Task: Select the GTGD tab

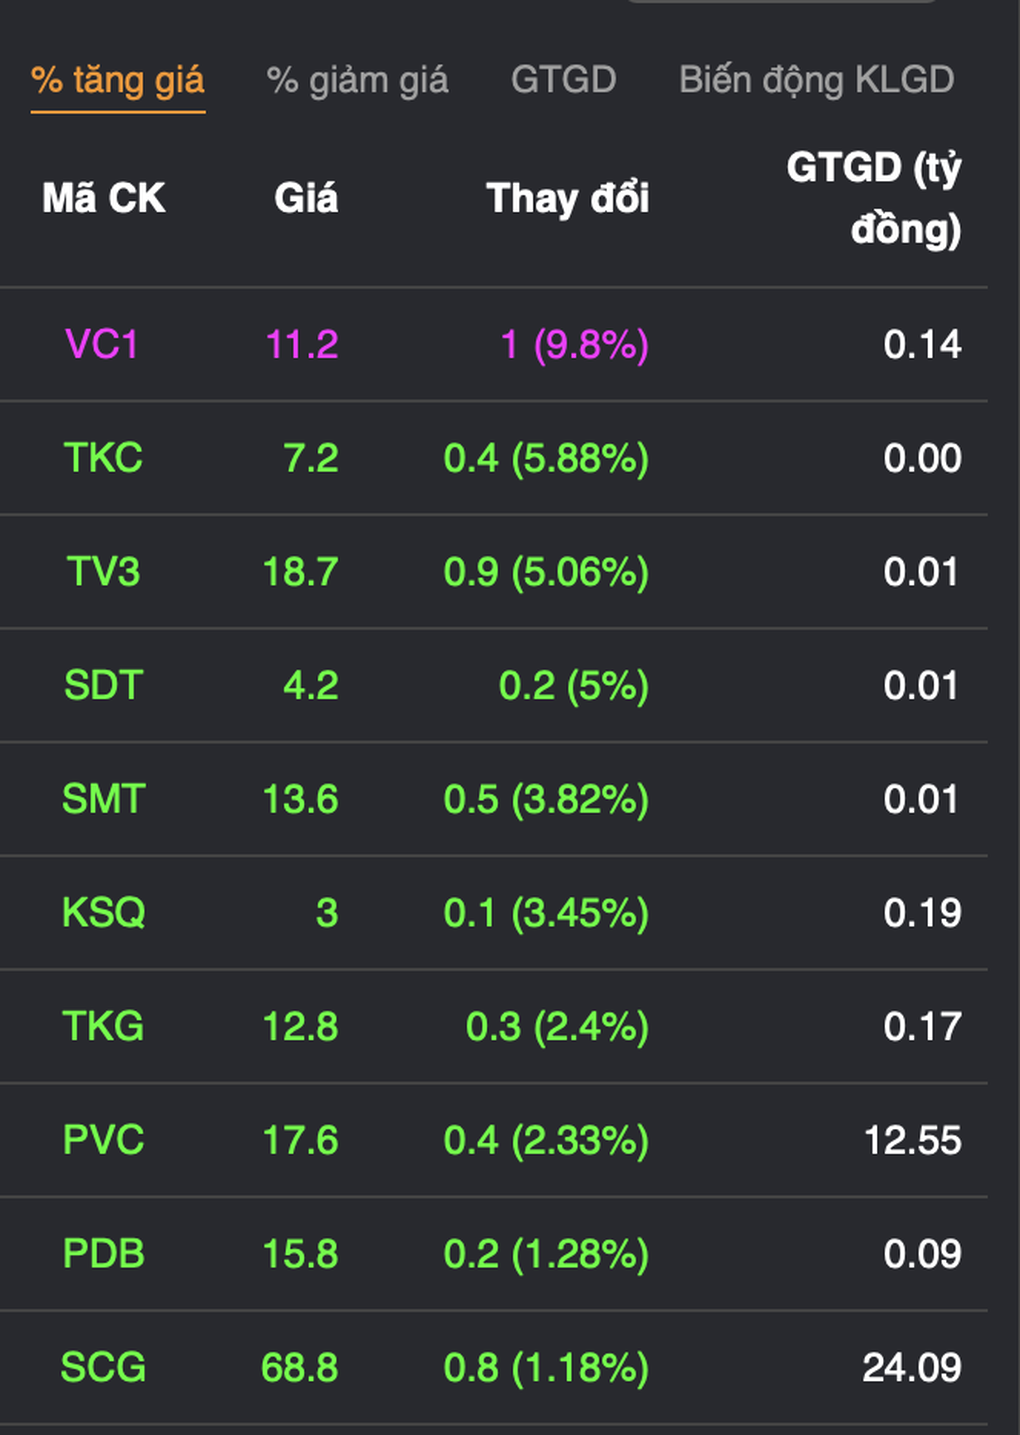Action: coord(563,80)
